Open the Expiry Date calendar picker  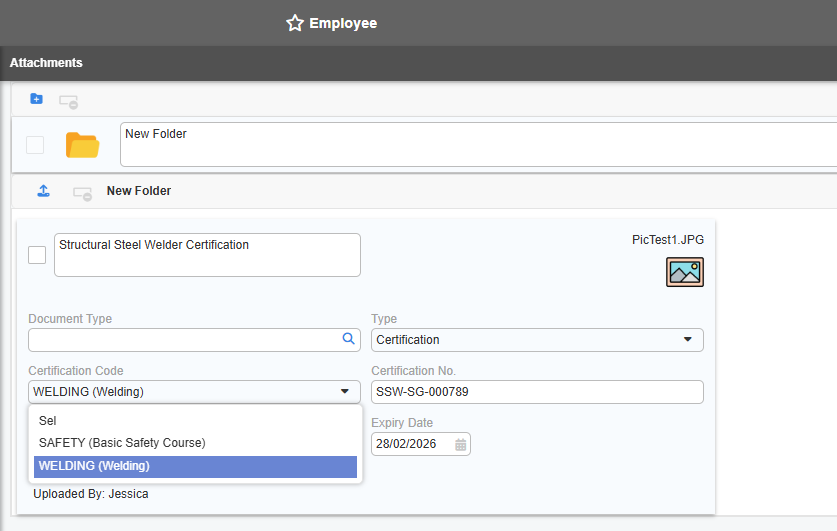(460, 444)
